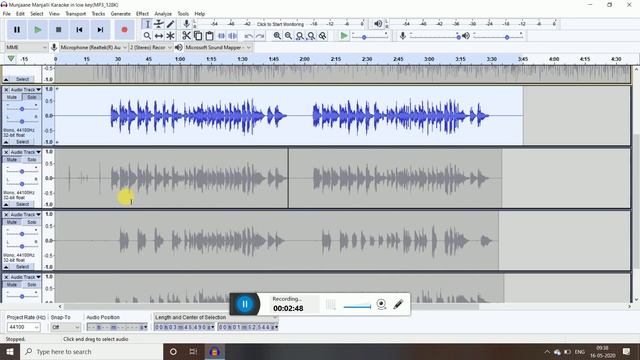Open the Effect menu
This screenshot has width=640, height=360.
point(142,13)
